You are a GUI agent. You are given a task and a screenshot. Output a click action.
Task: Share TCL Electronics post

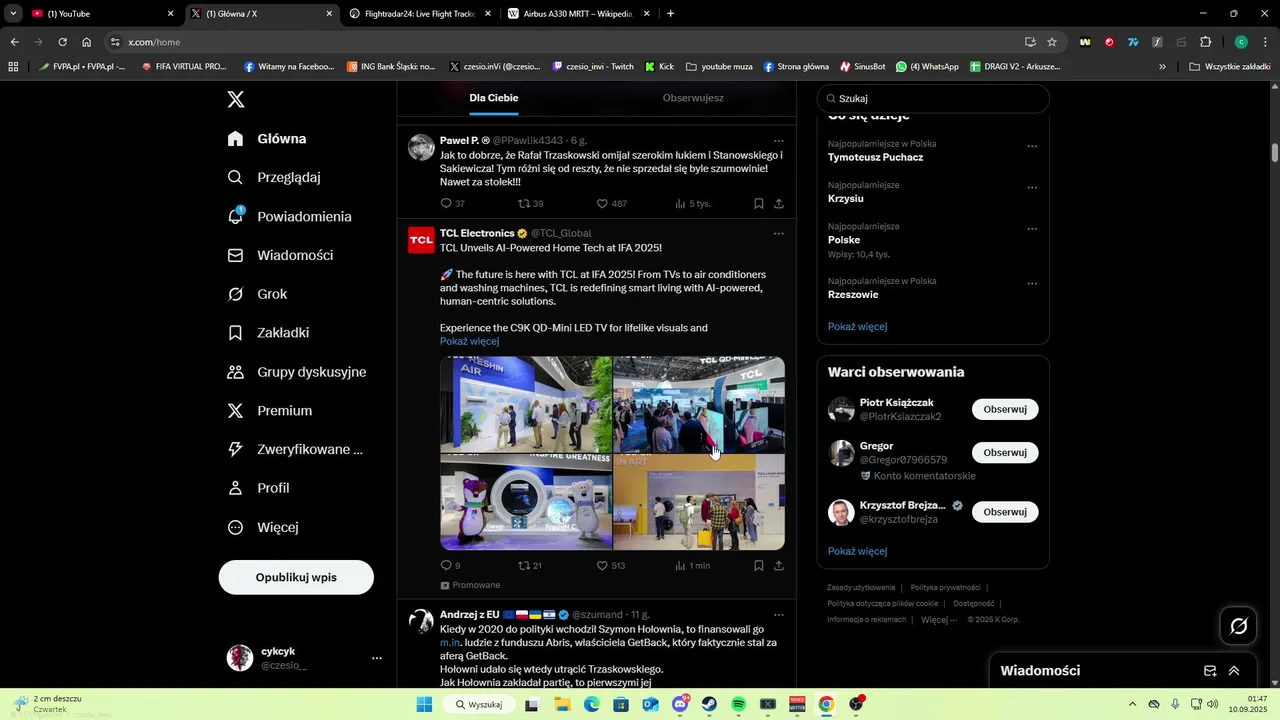click(x=779, y=565)
